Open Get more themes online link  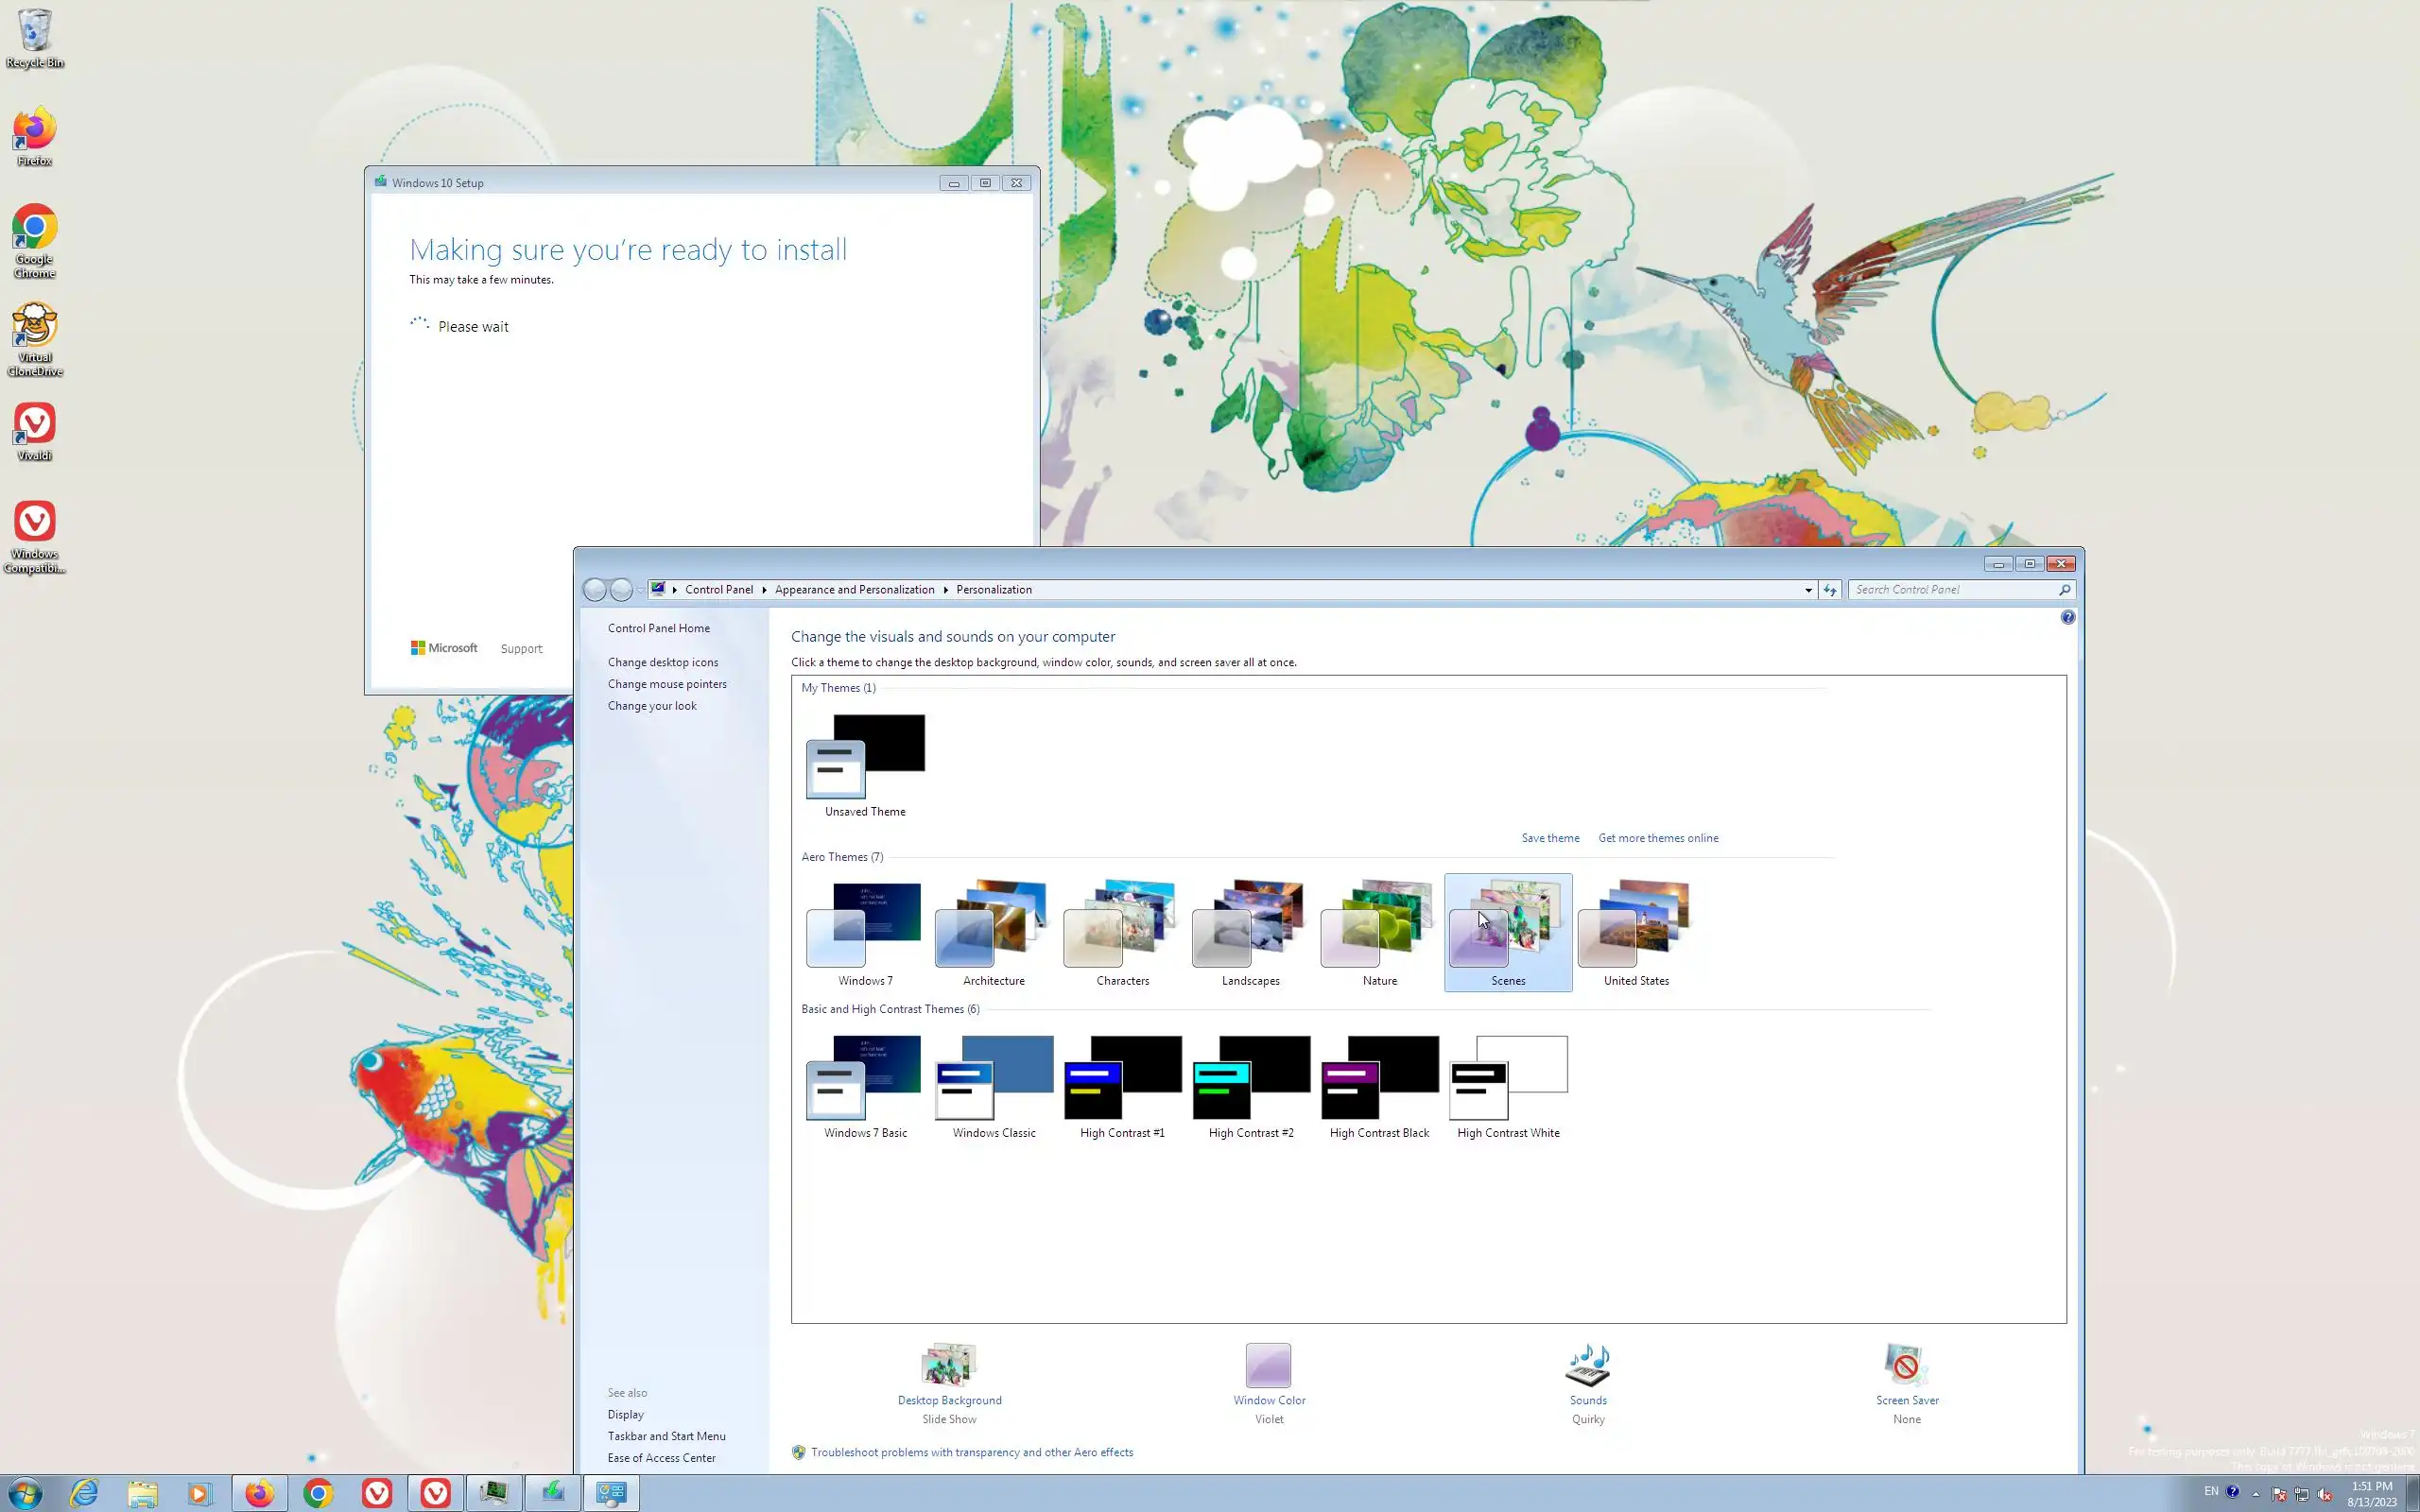tap(1657, 838)
